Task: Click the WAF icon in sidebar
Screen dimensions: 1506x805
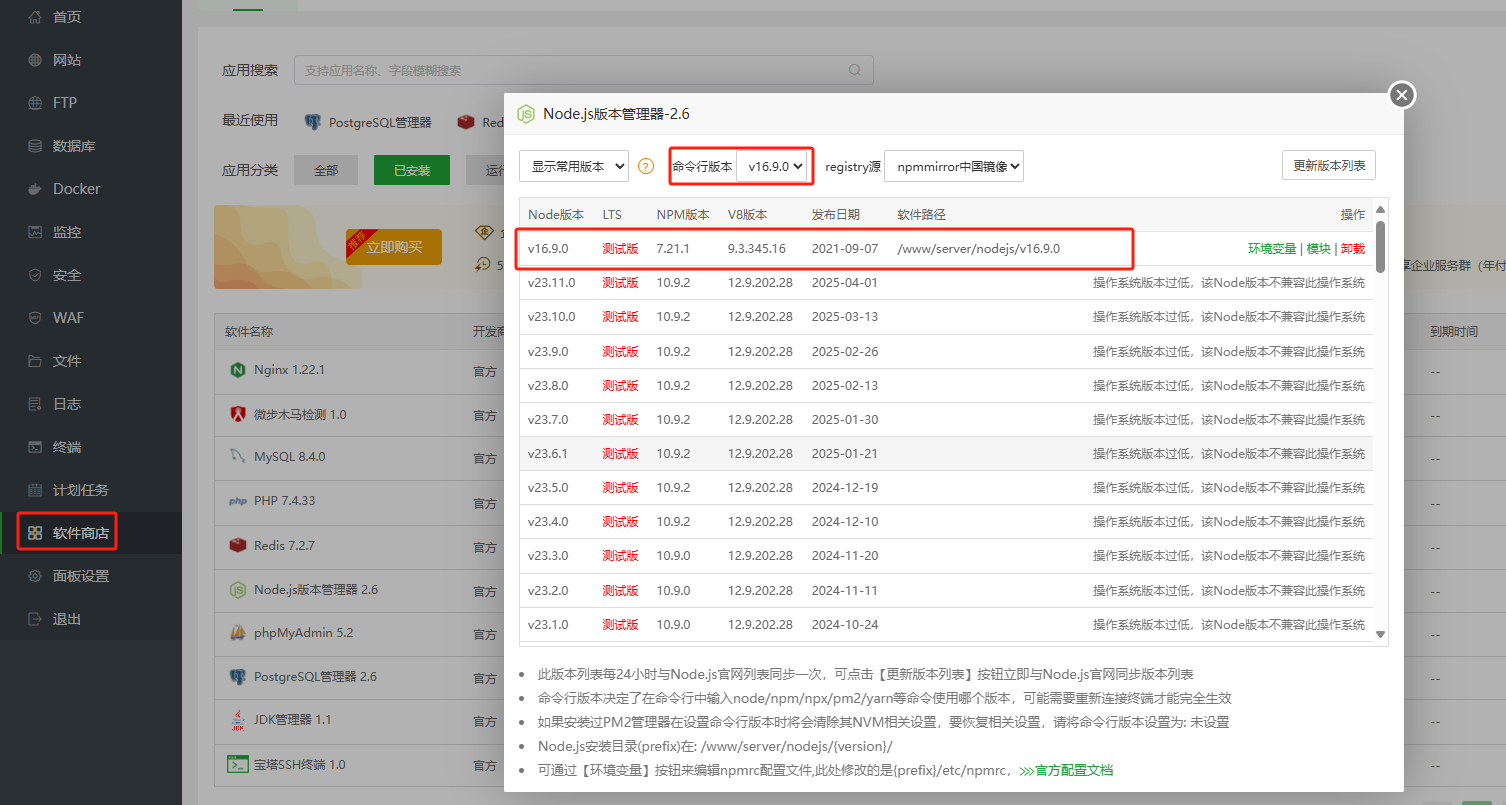Action: (x=35, y=318)
